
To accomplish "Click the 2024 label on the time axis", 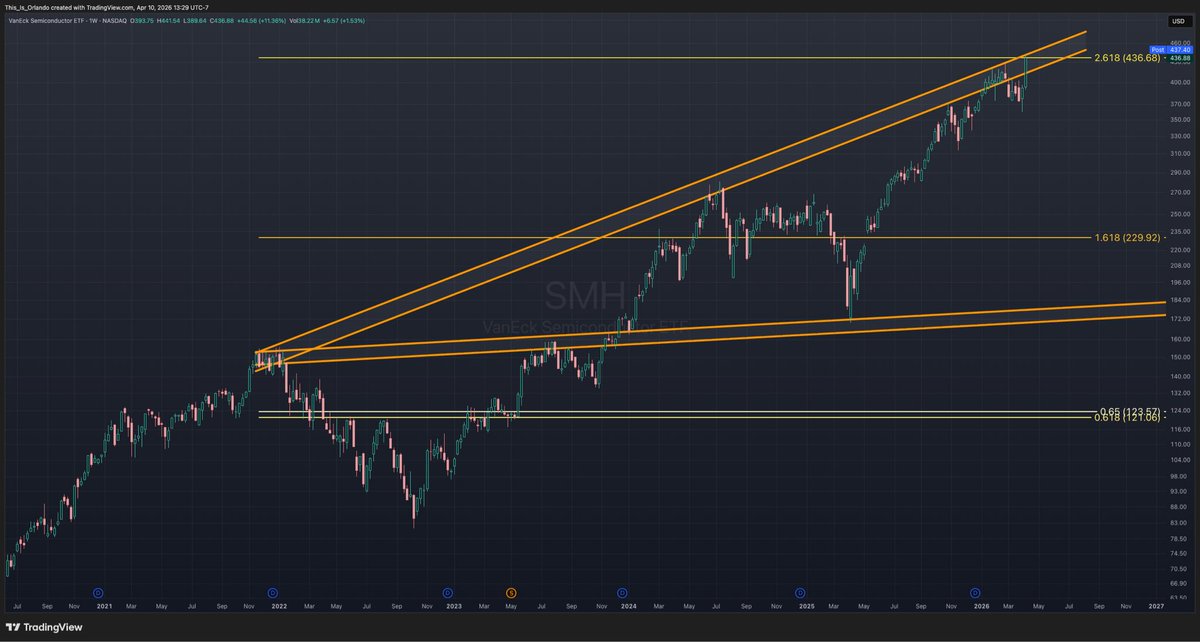I will pyautogui.click(x=628, y=606).
